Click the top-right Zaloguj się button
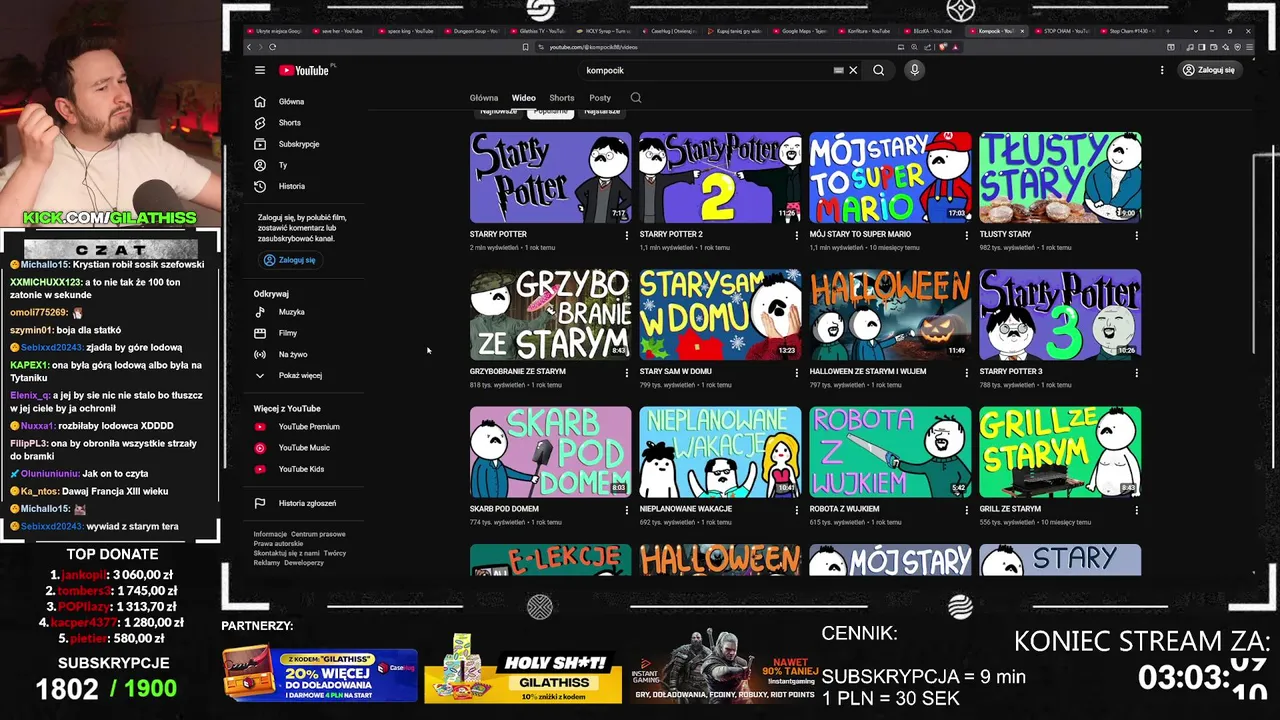 [1208, 70]
